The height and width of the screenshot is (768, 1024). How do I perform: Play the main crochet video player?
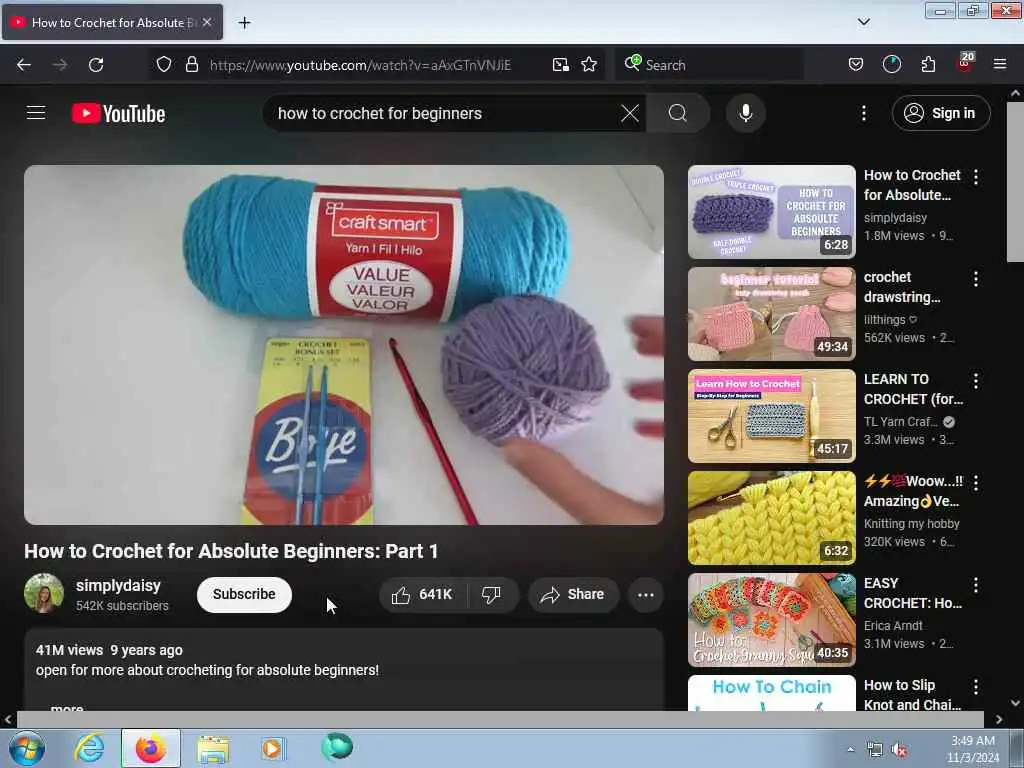344,345
